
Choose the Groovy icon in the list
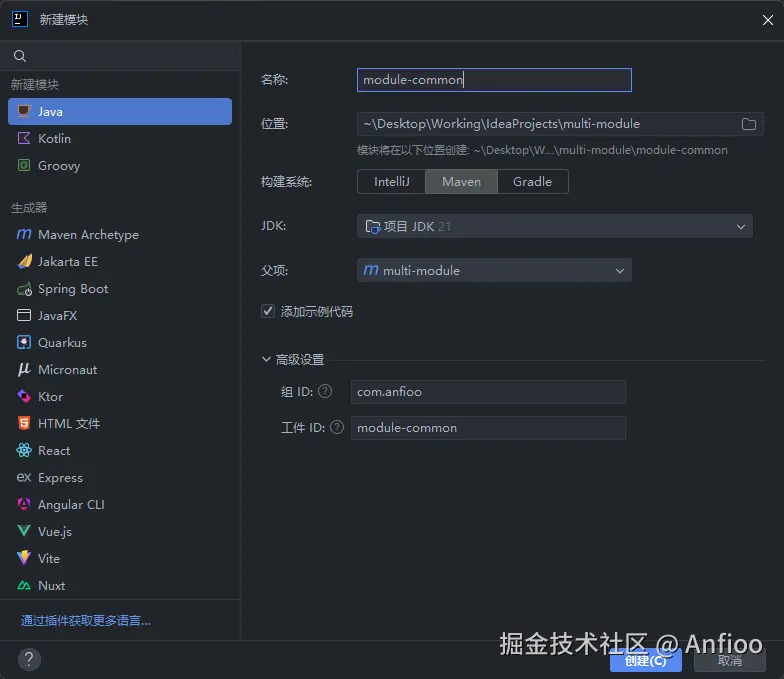24,166
